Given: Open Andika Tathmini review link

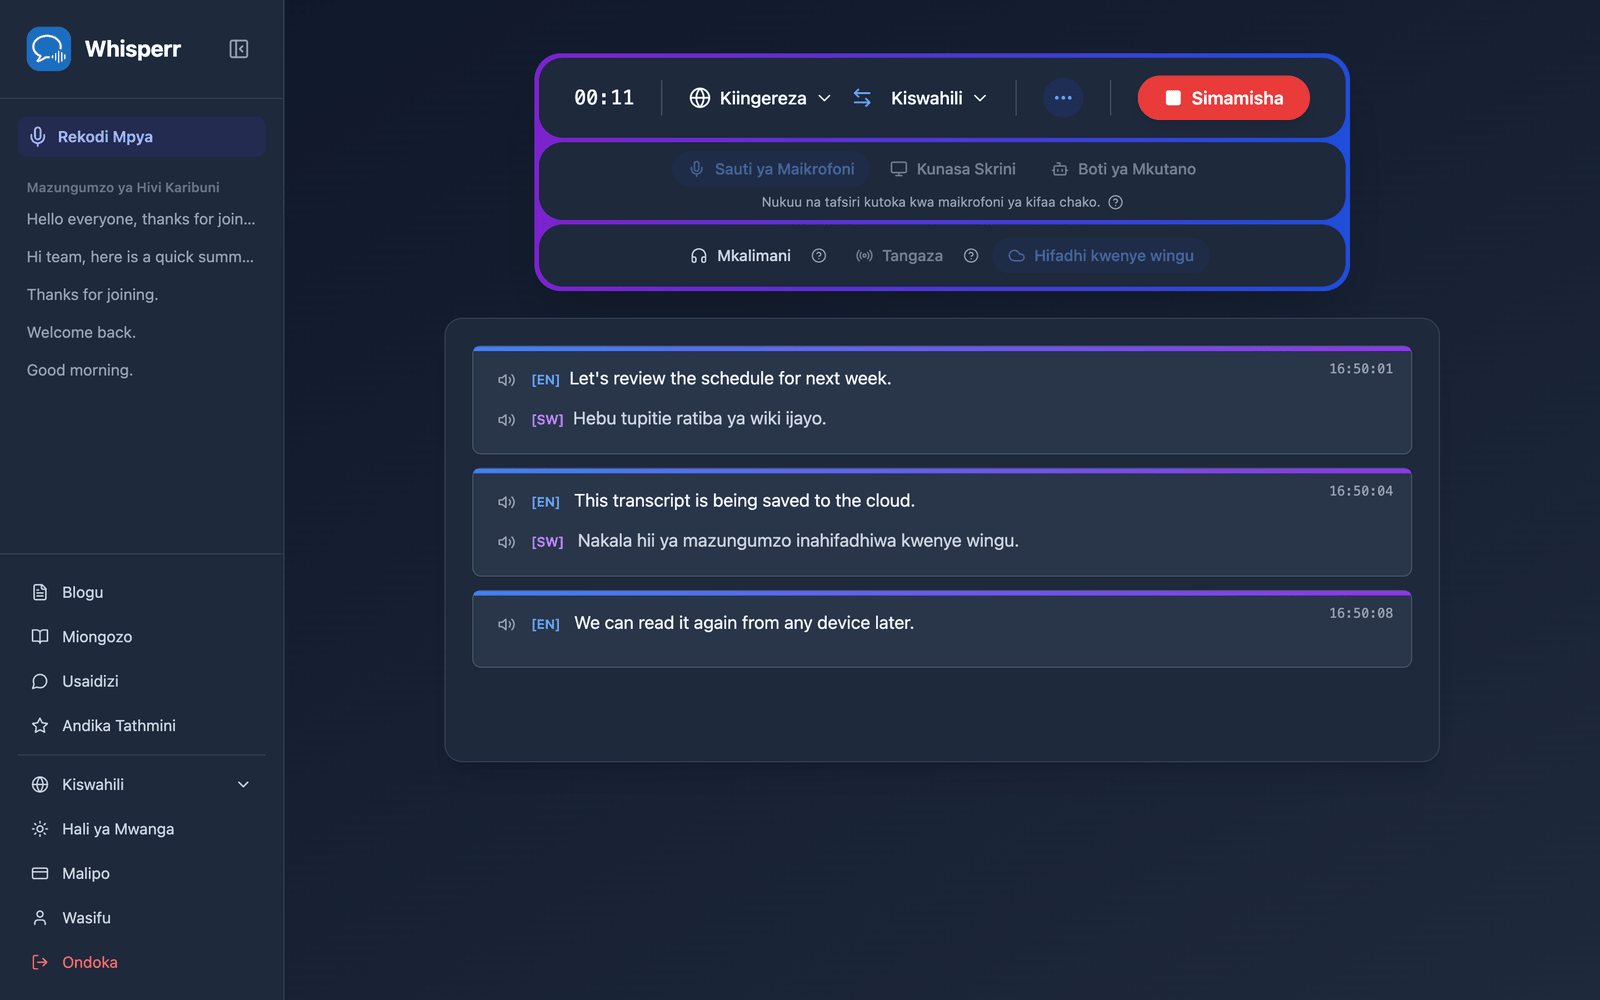Looking at the screenshot, I should 141,726.
